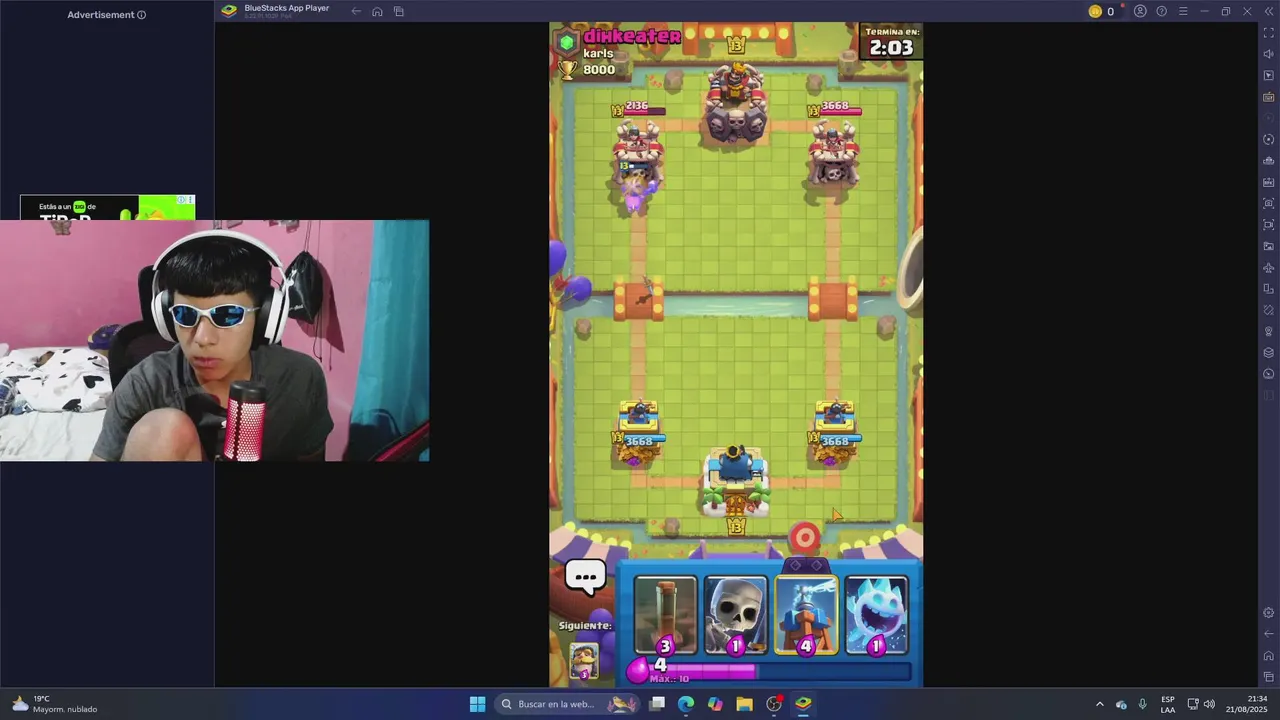Click the taskbar search box
The width and height of the screenshot is (1280, 720).
click(x=567, y=704)
